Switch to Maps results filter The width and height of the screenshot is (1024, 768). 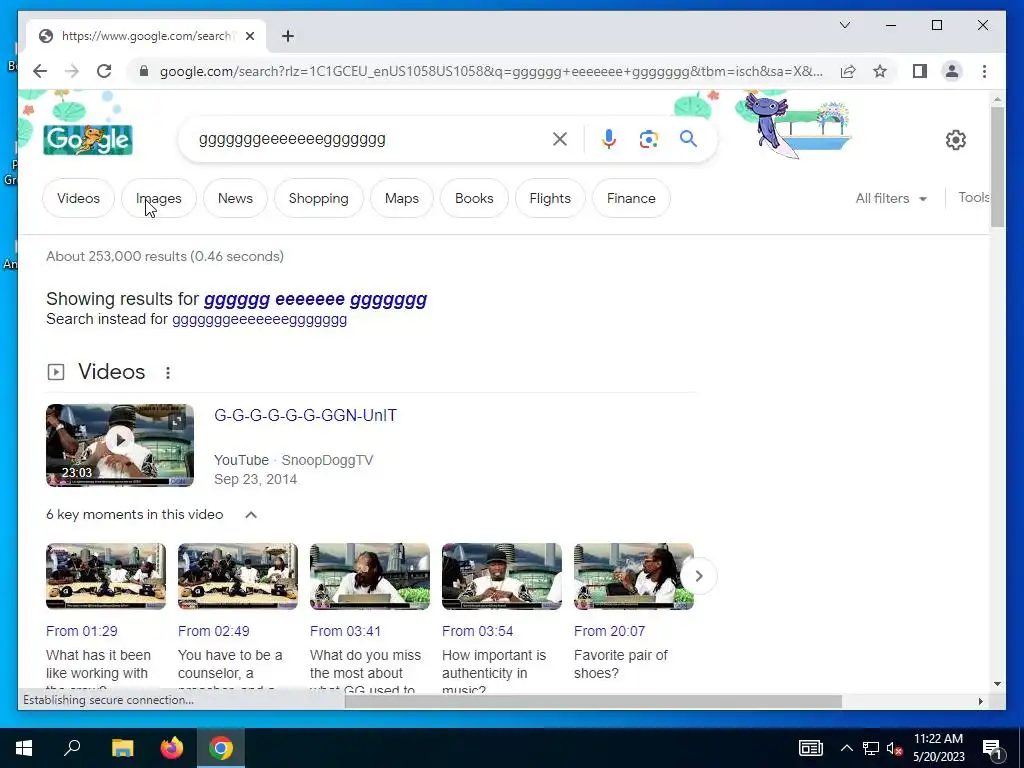(x=402, y=198)
